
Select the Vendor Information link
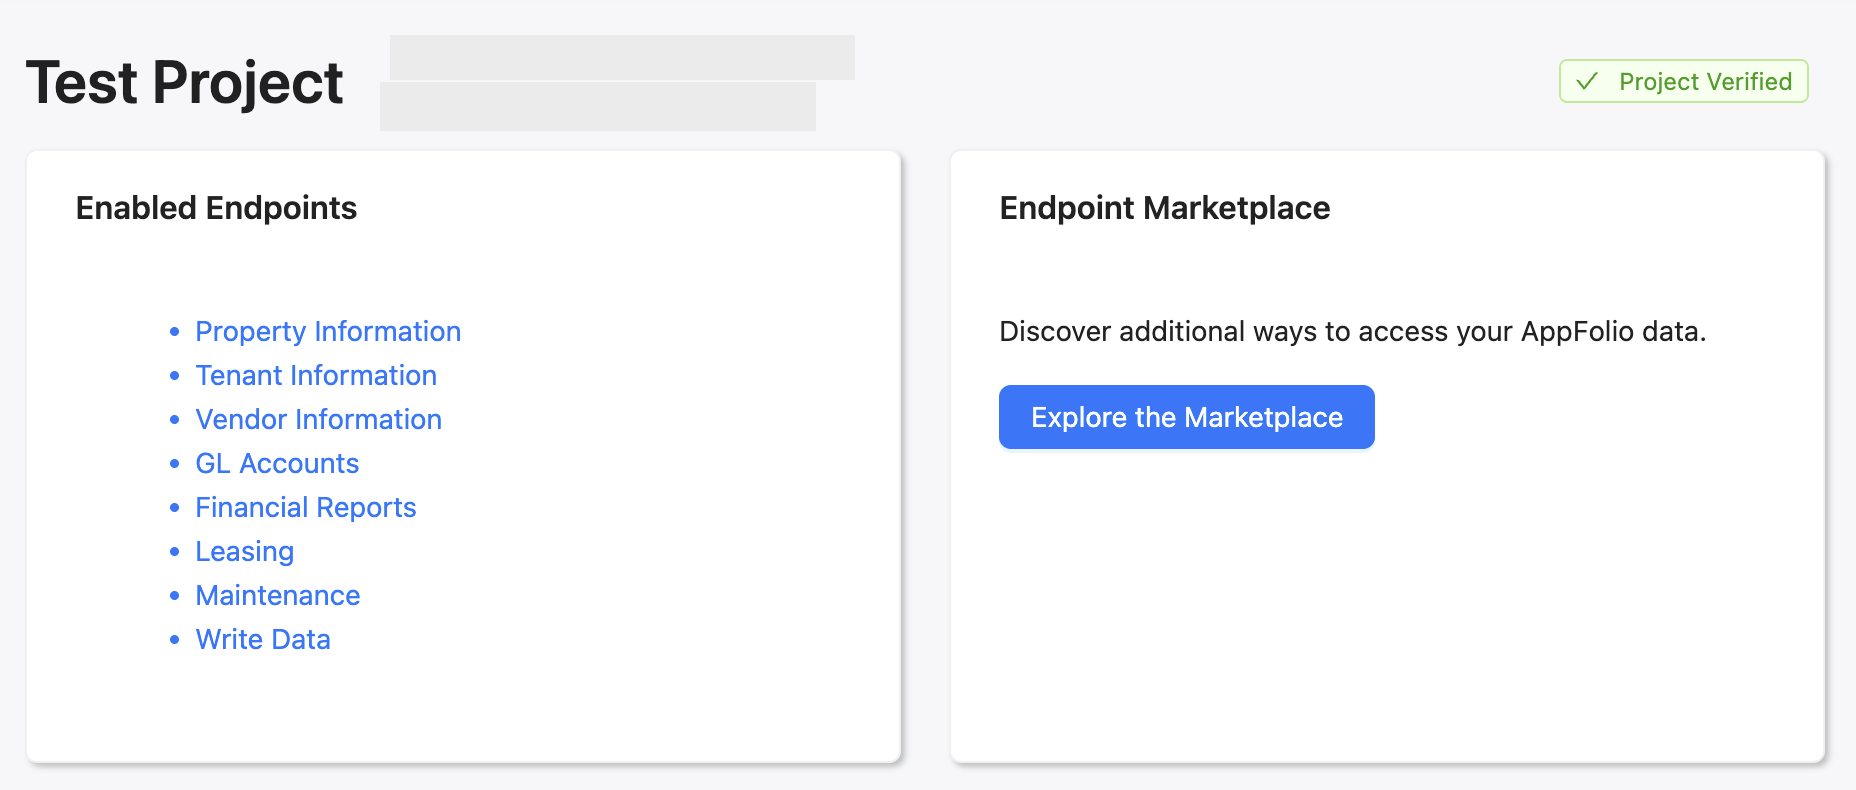[x=318, y=419]
